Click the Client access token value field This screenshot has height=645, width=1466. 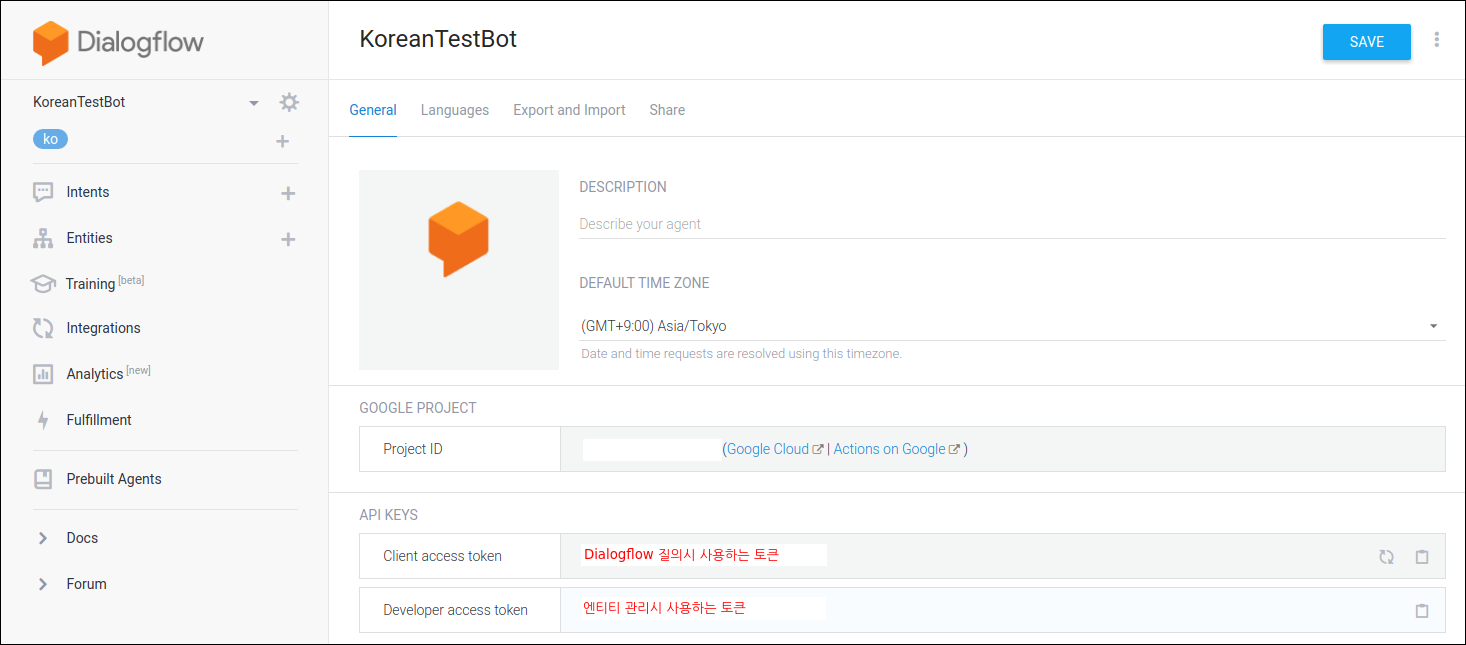1003,556
